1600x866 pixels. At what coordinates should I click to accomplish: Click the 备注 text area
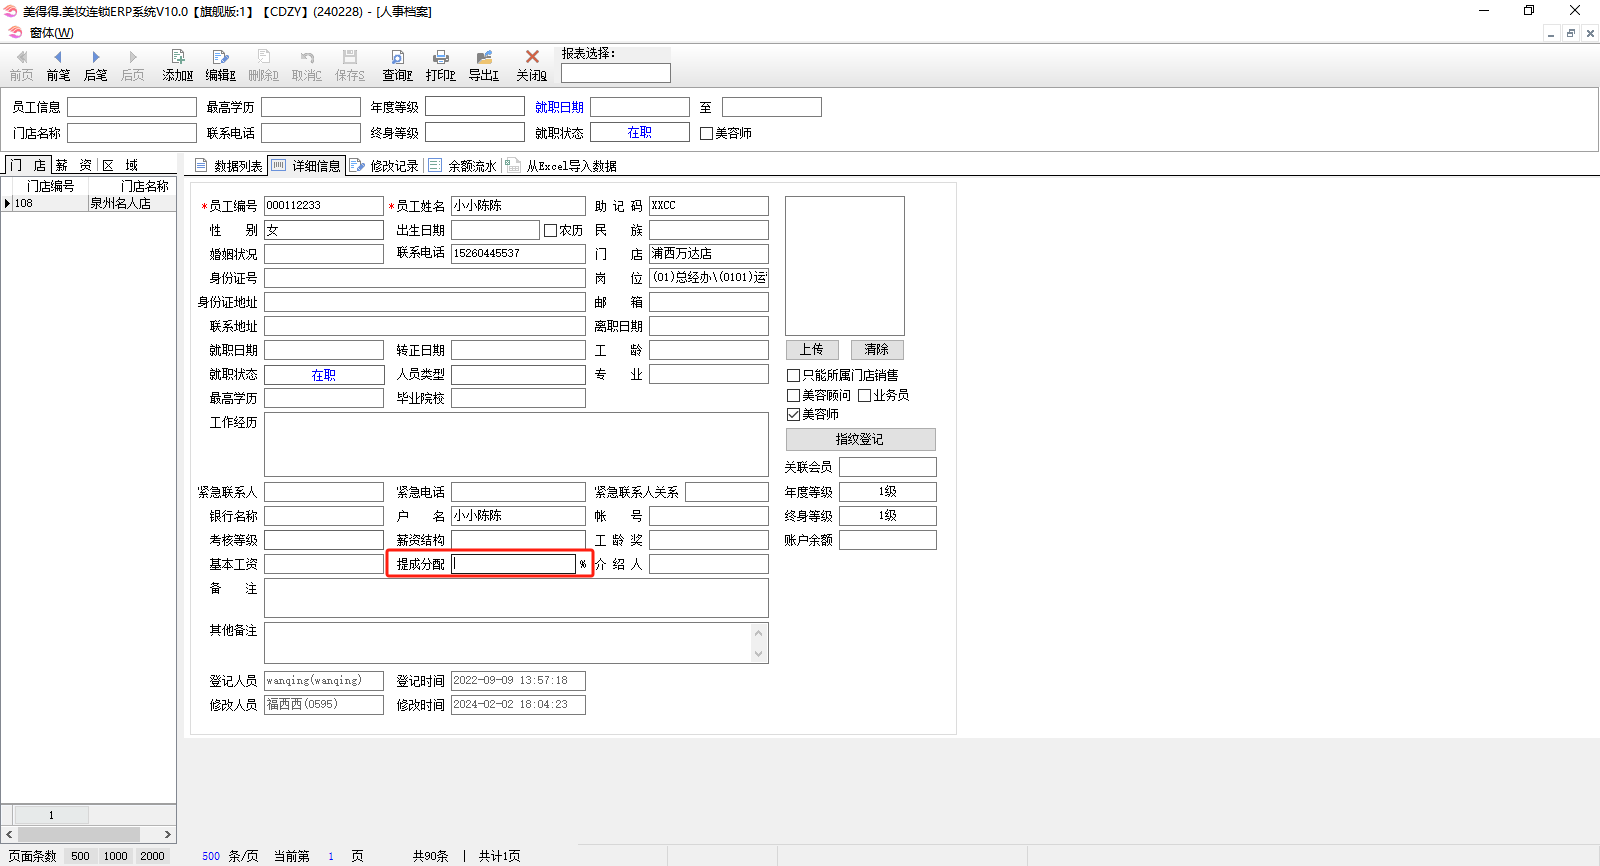(x=516, y=598)
